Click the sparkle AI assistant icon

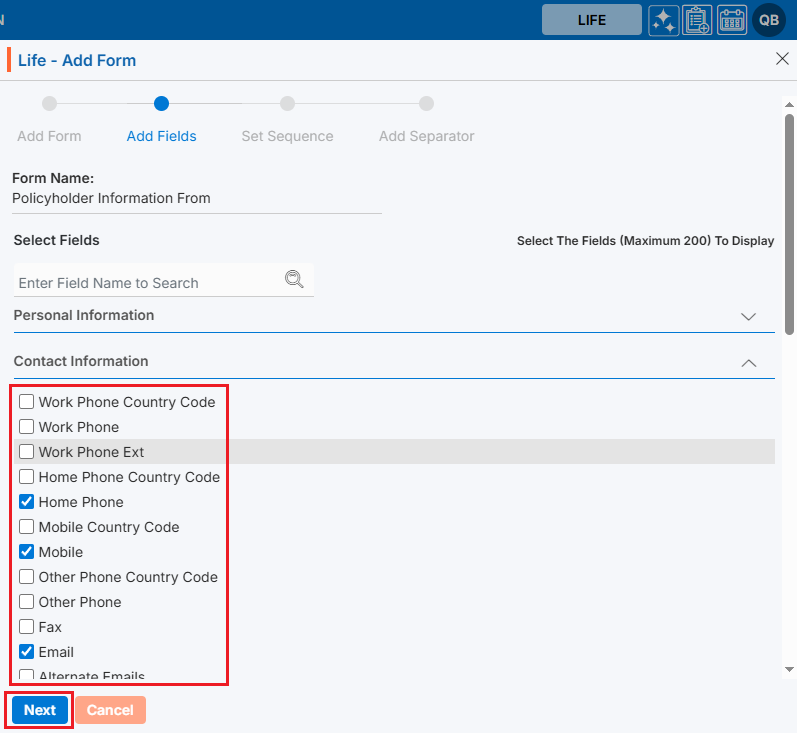click(x=663, y=20)
